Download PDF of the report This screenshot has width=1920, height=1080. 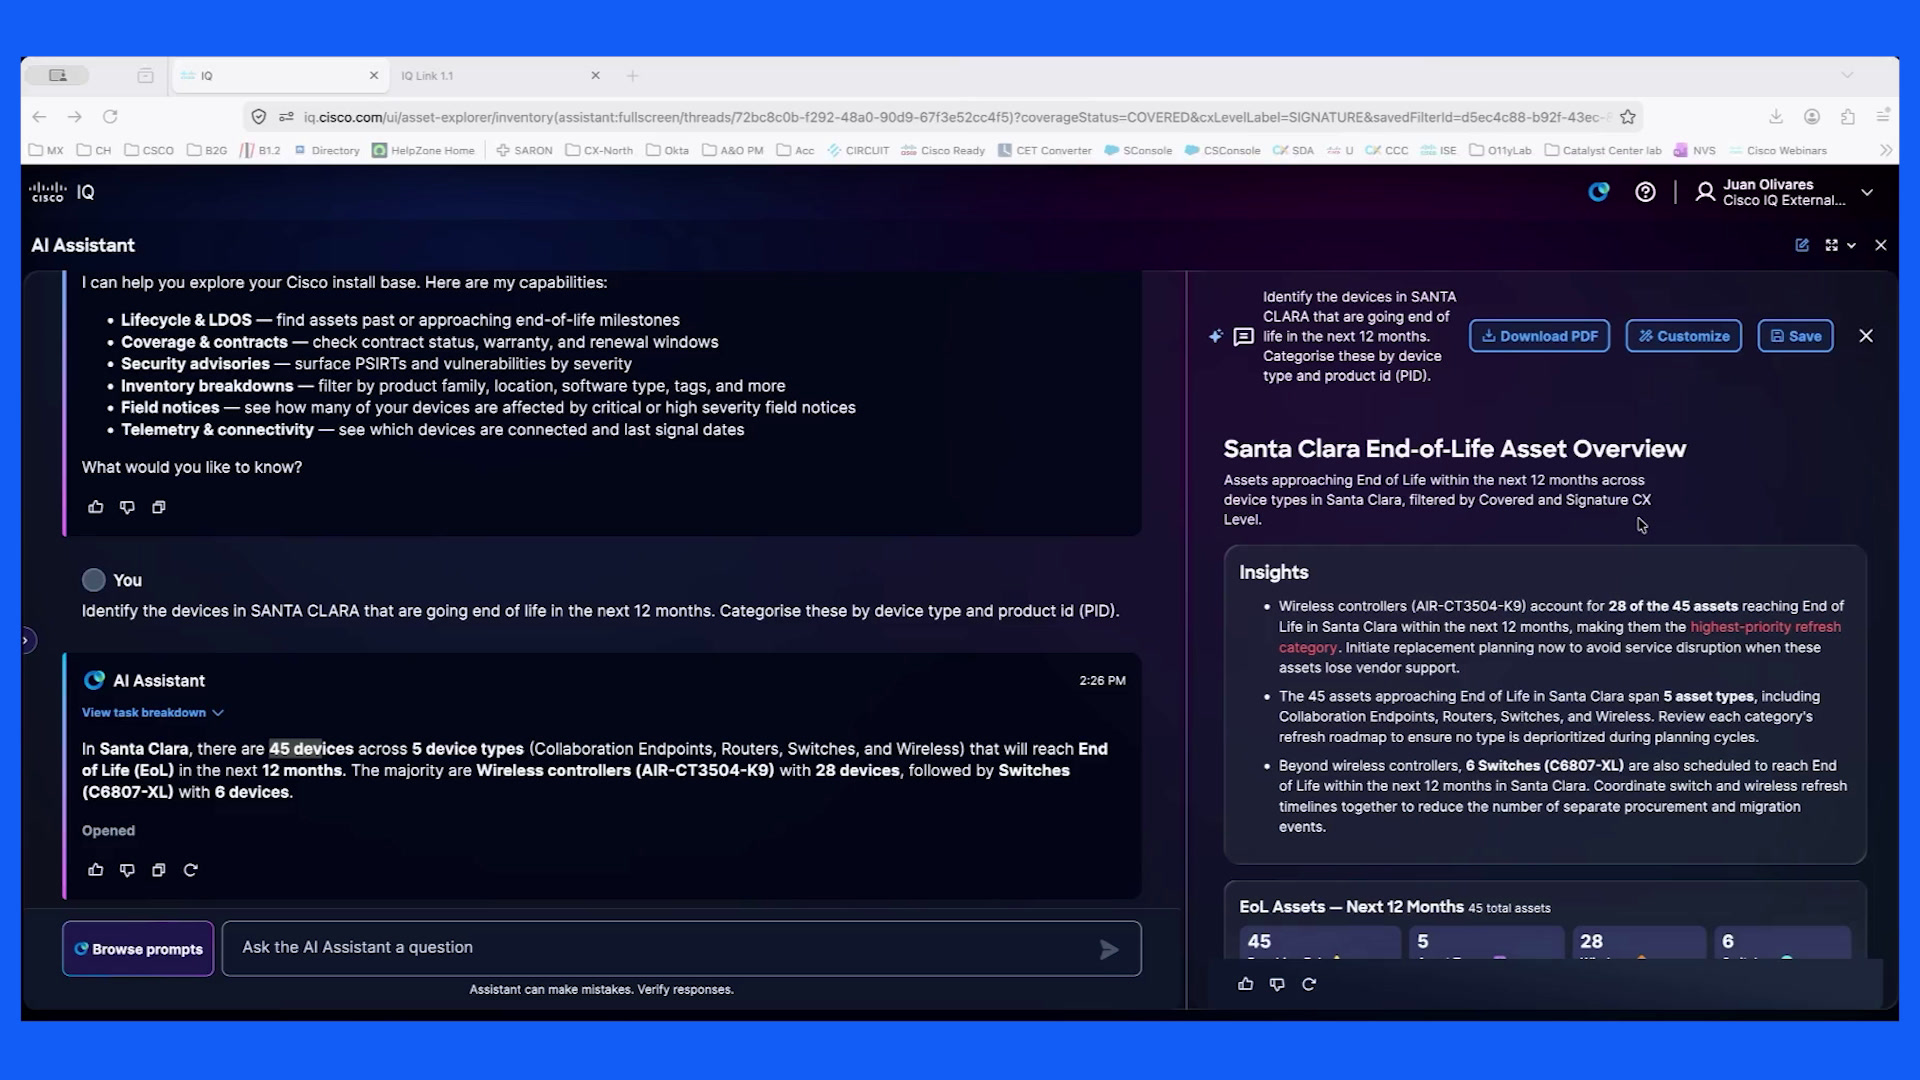pyautogui.click(x=1539, y=336)
